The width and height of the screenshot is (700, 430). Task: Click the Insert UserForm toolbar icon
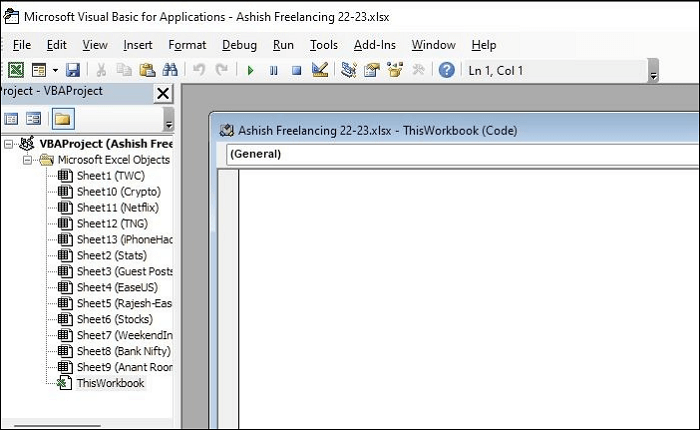(x=39, y=70)
